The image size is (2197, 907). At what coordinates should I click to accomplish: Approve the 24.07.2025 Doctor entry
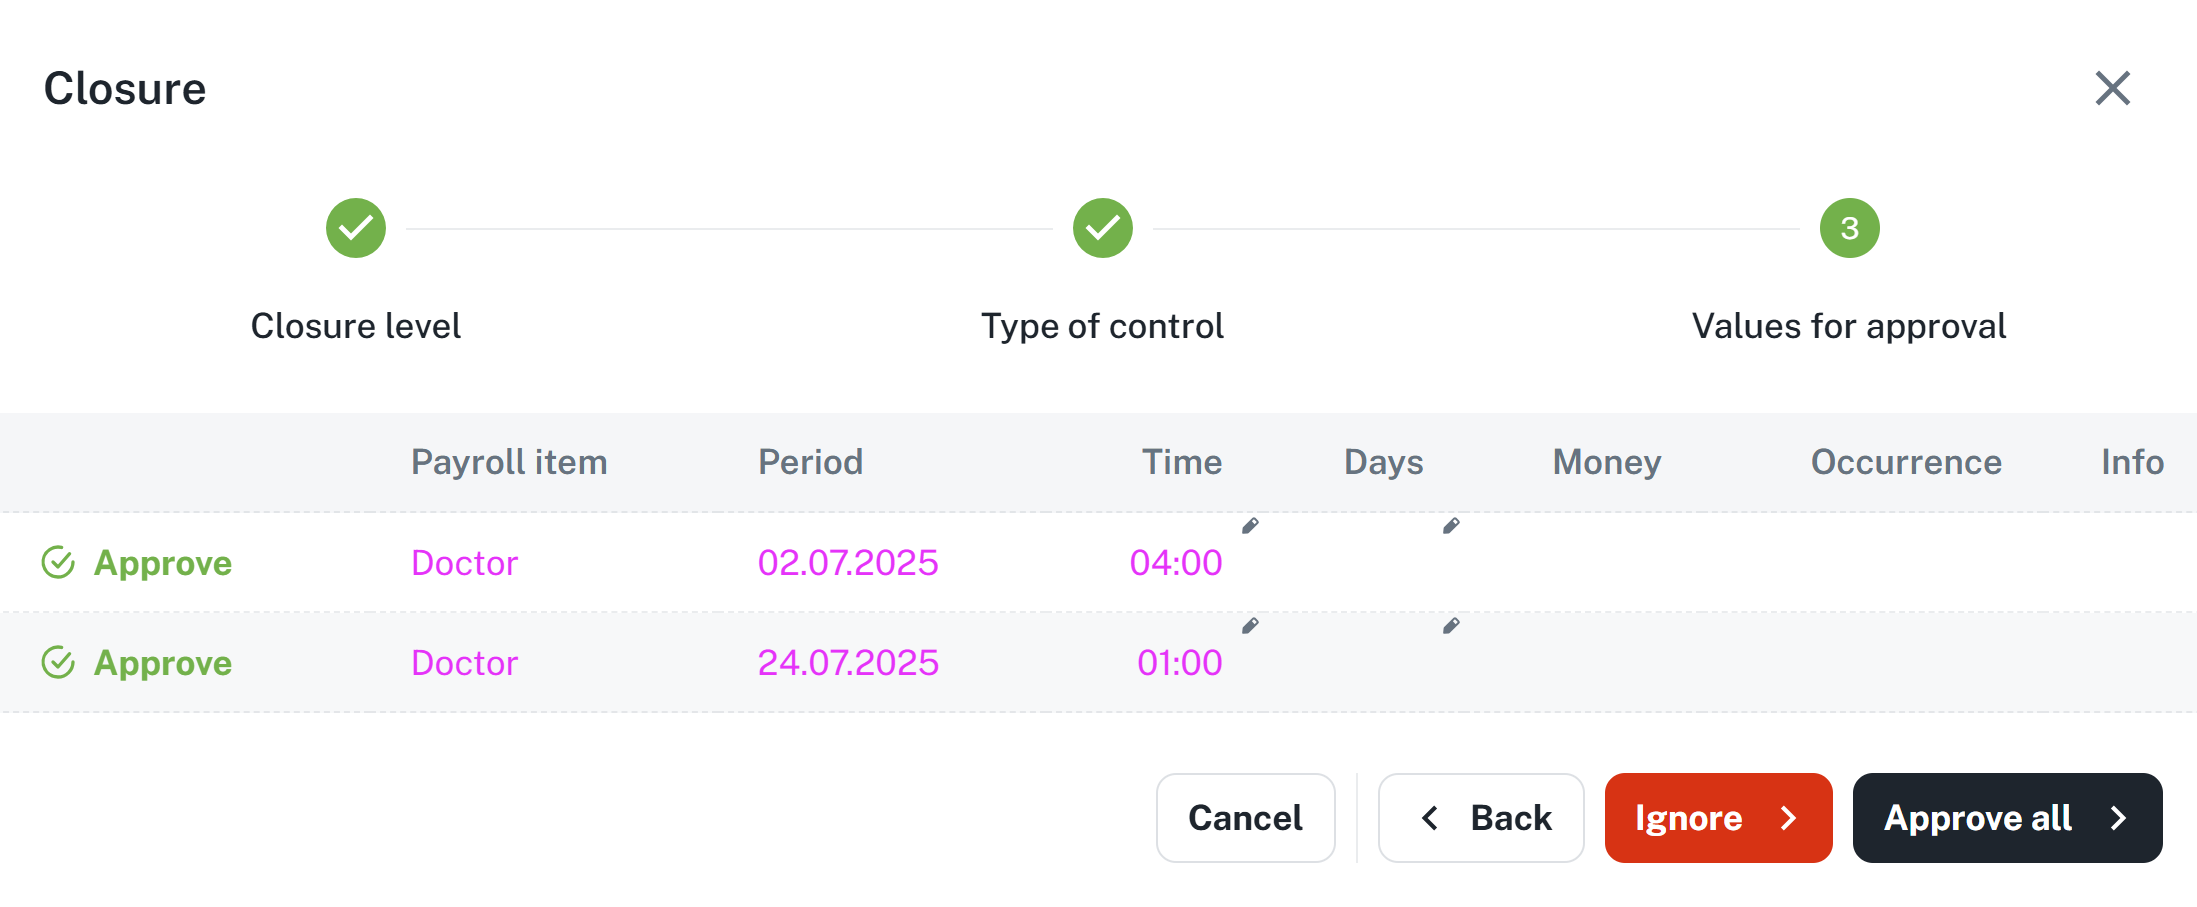click(162, 663)
